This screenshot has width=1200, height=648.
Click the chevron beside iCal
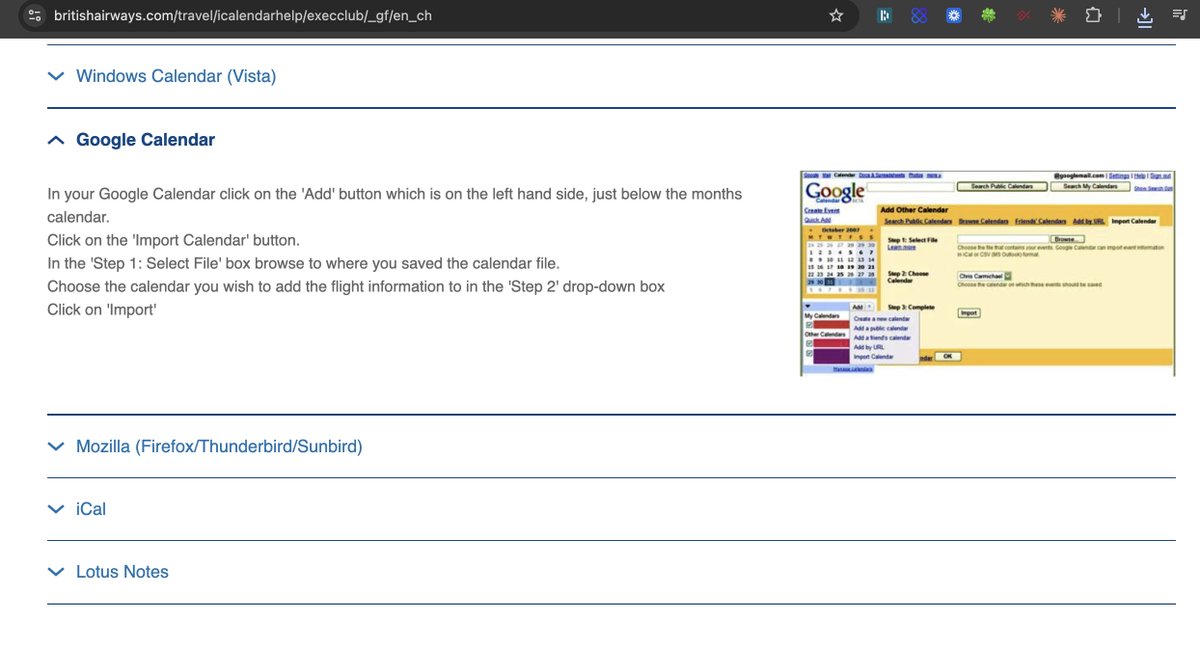56,509
